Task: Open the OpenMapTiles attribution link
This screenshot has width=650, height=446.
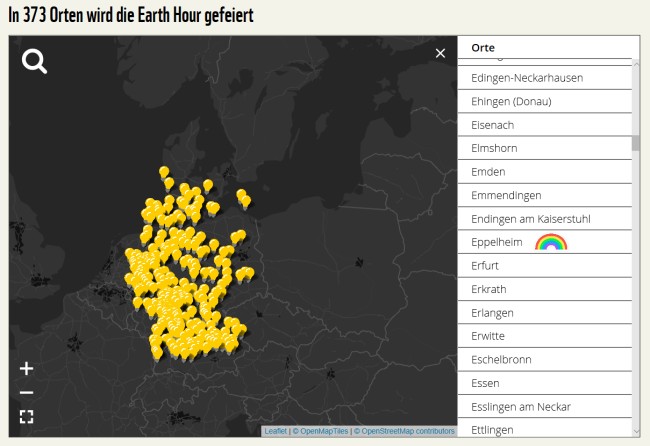Action: [x=320, y=431]
